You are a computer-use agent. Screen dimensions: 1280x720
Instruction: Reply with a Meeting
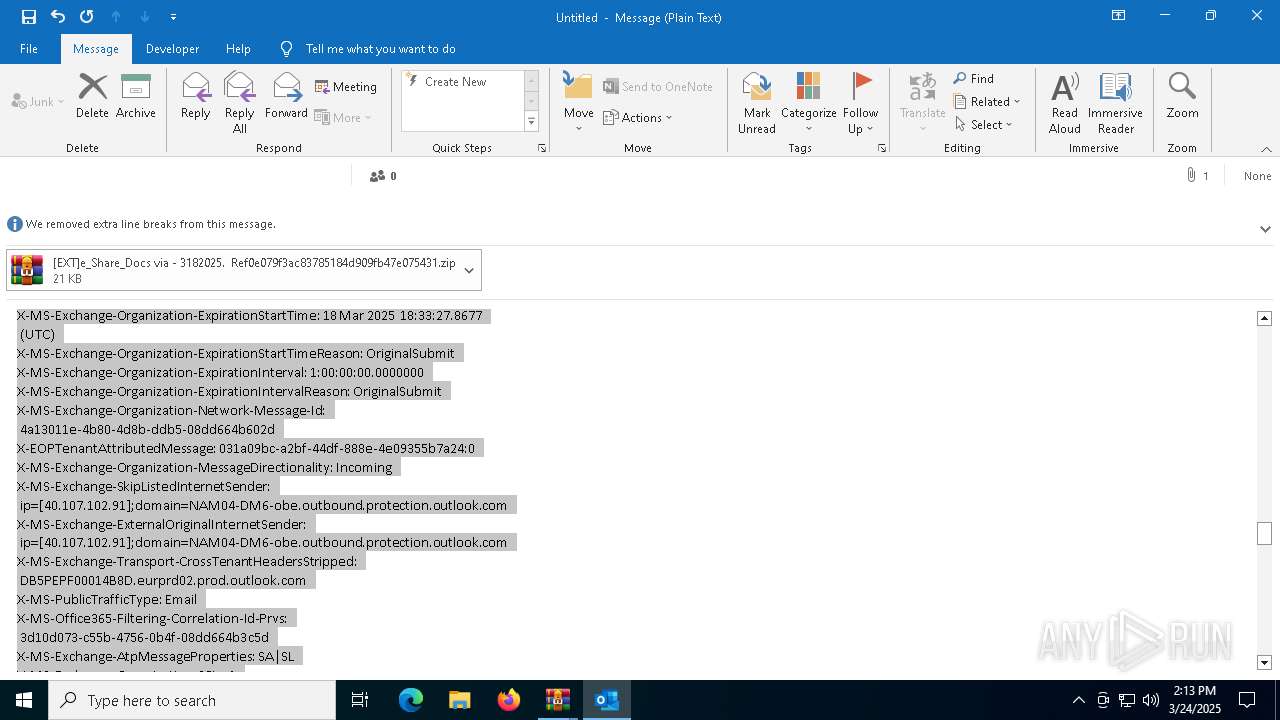click(x=346, y=87)
